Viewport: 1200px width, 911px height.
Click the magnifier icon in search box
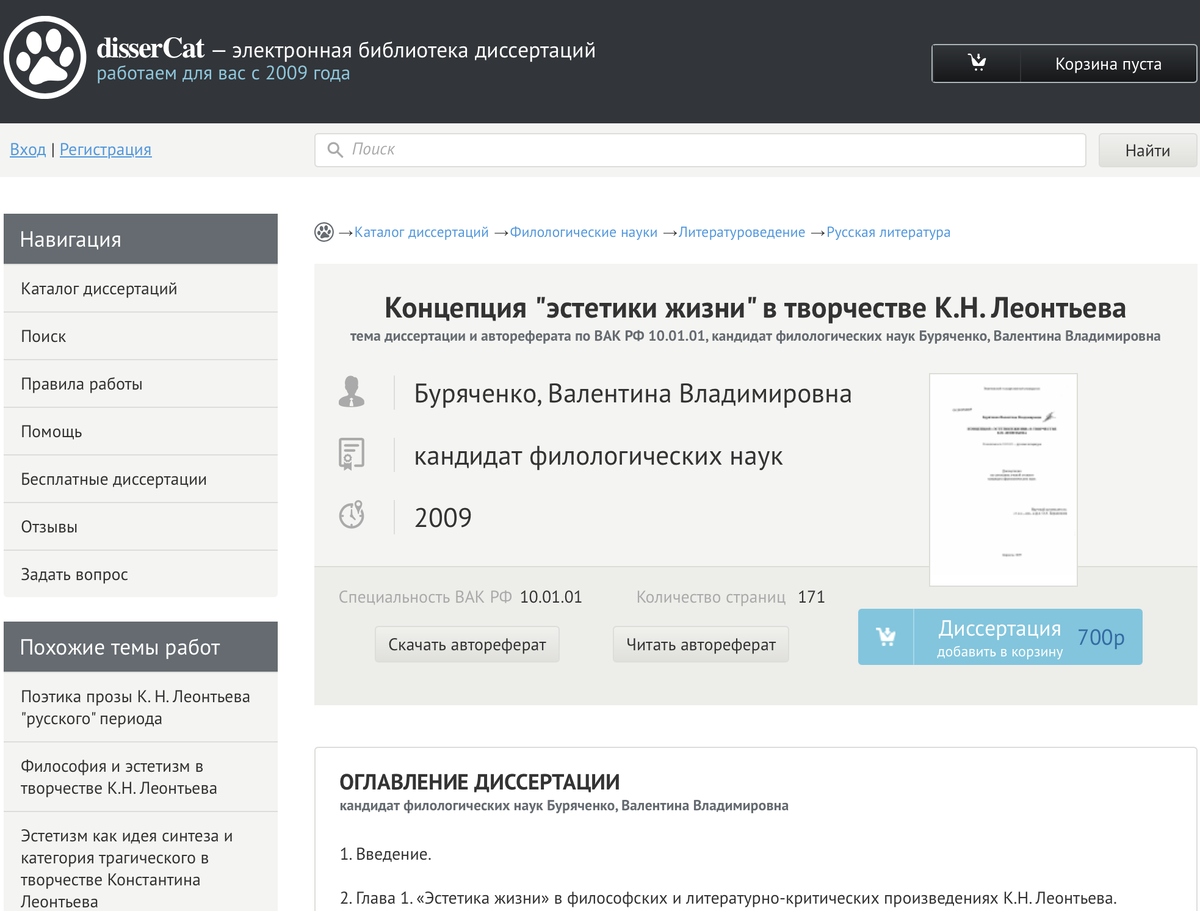click(x=335, y=150)
